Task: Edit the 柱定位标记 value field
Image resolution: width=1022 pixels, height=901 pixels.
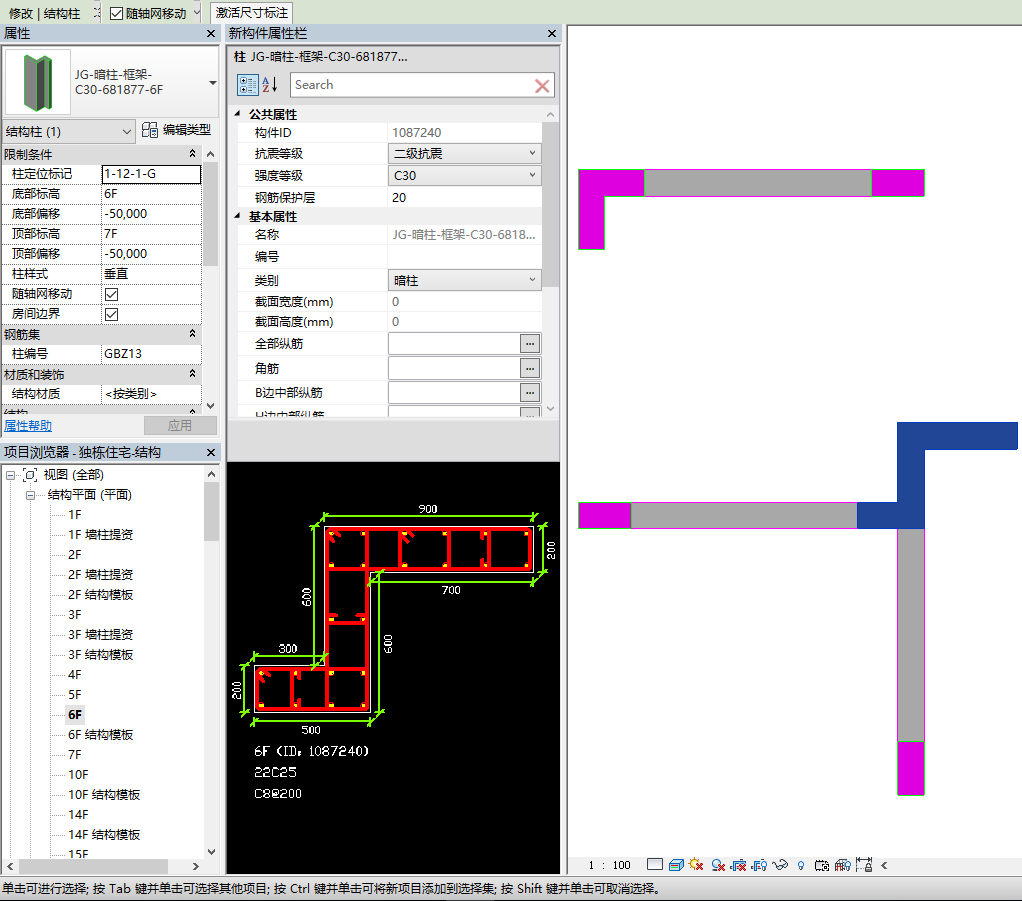Action: pos(151,174)
